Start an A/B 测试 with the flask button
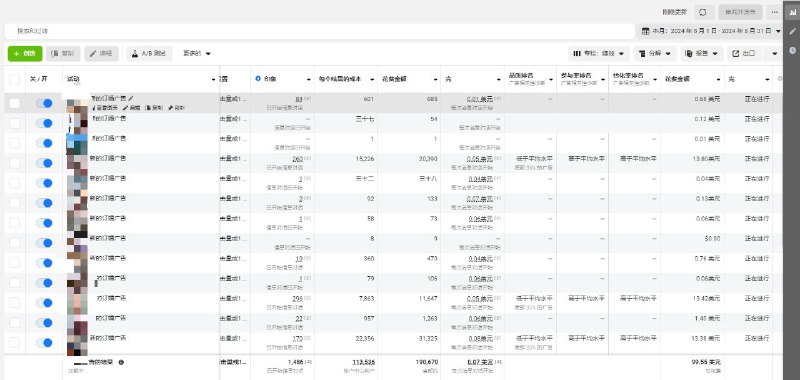The height and width of the screenshot is (380, 800). 149,54
